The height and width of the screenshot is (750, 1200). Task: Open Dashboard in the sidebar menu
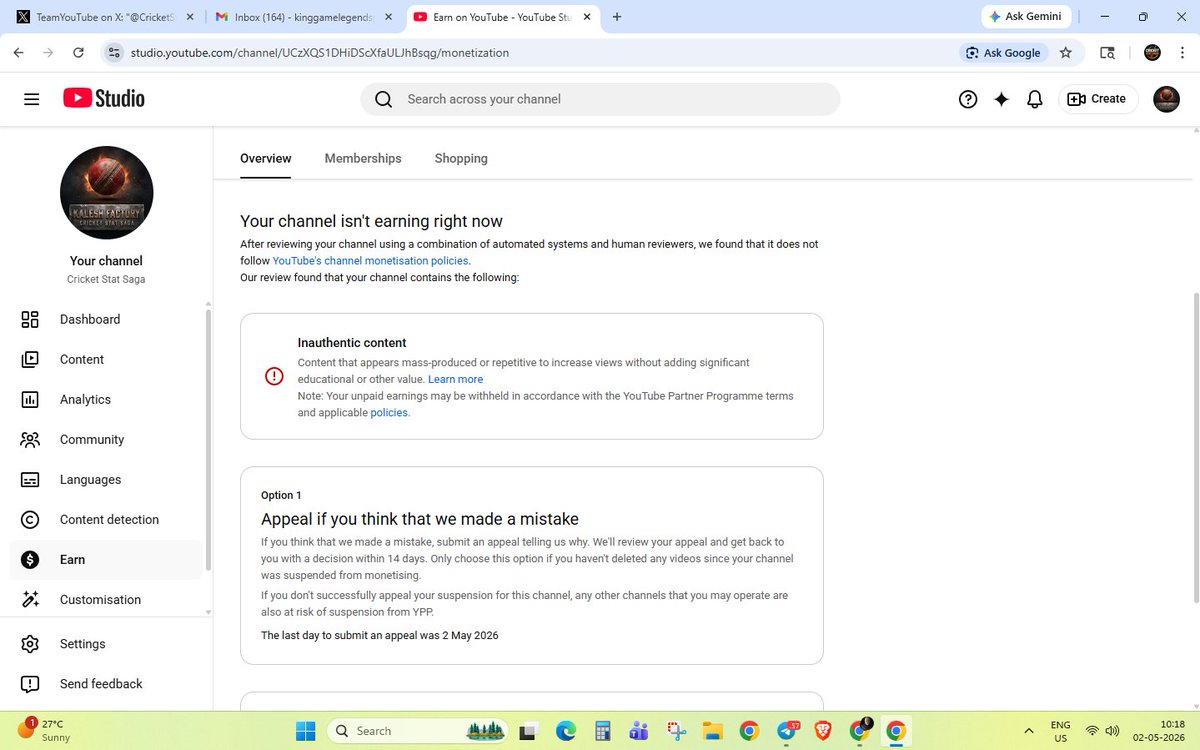pyautogui.click(x=106, y=319)
